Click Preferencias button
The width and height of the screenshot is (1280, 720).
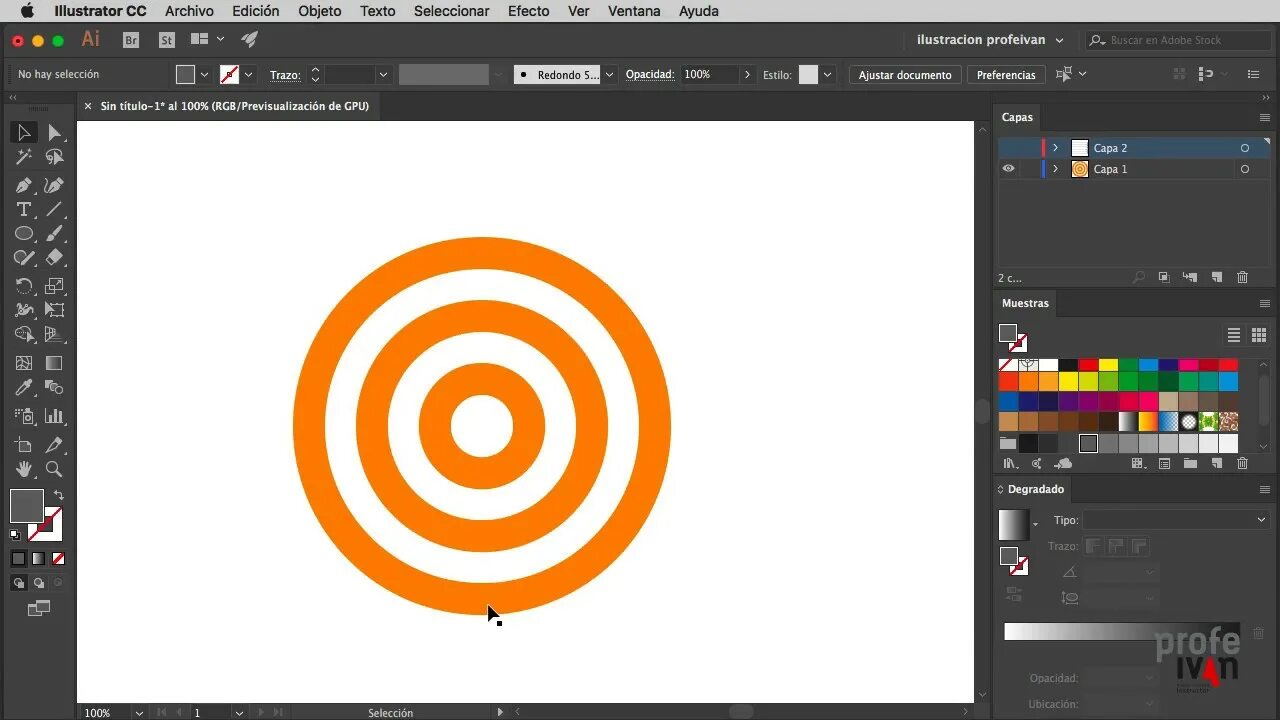point(1006,75)
